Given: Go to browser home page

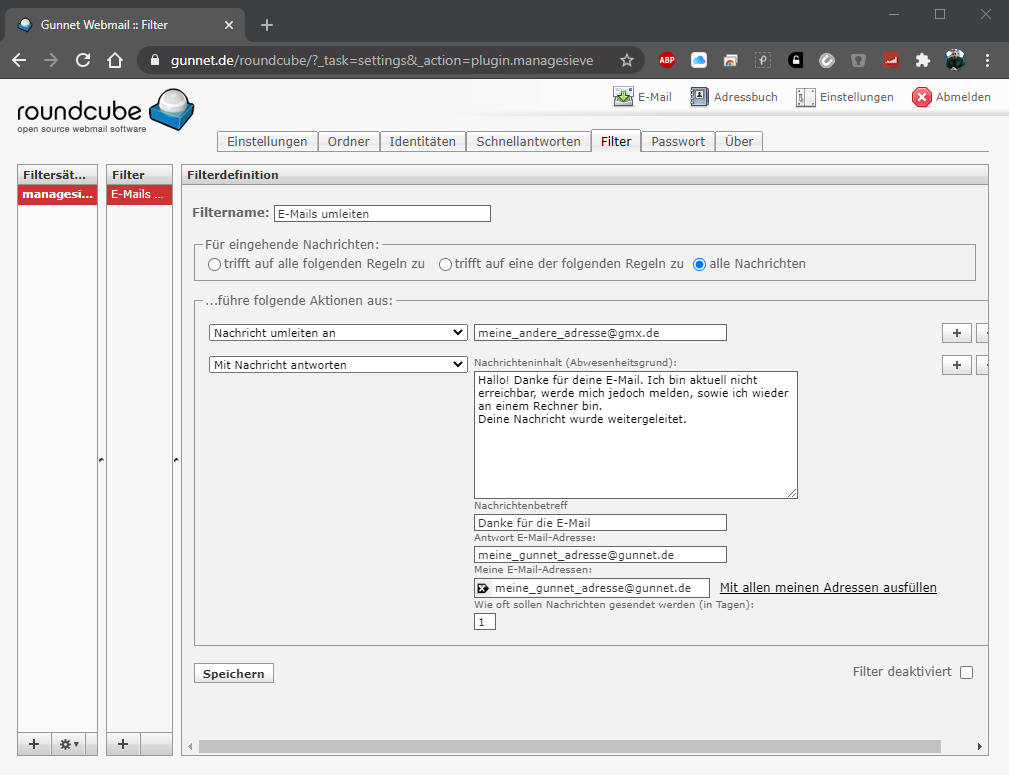Looking at the screenshot, I should [115, 61].
